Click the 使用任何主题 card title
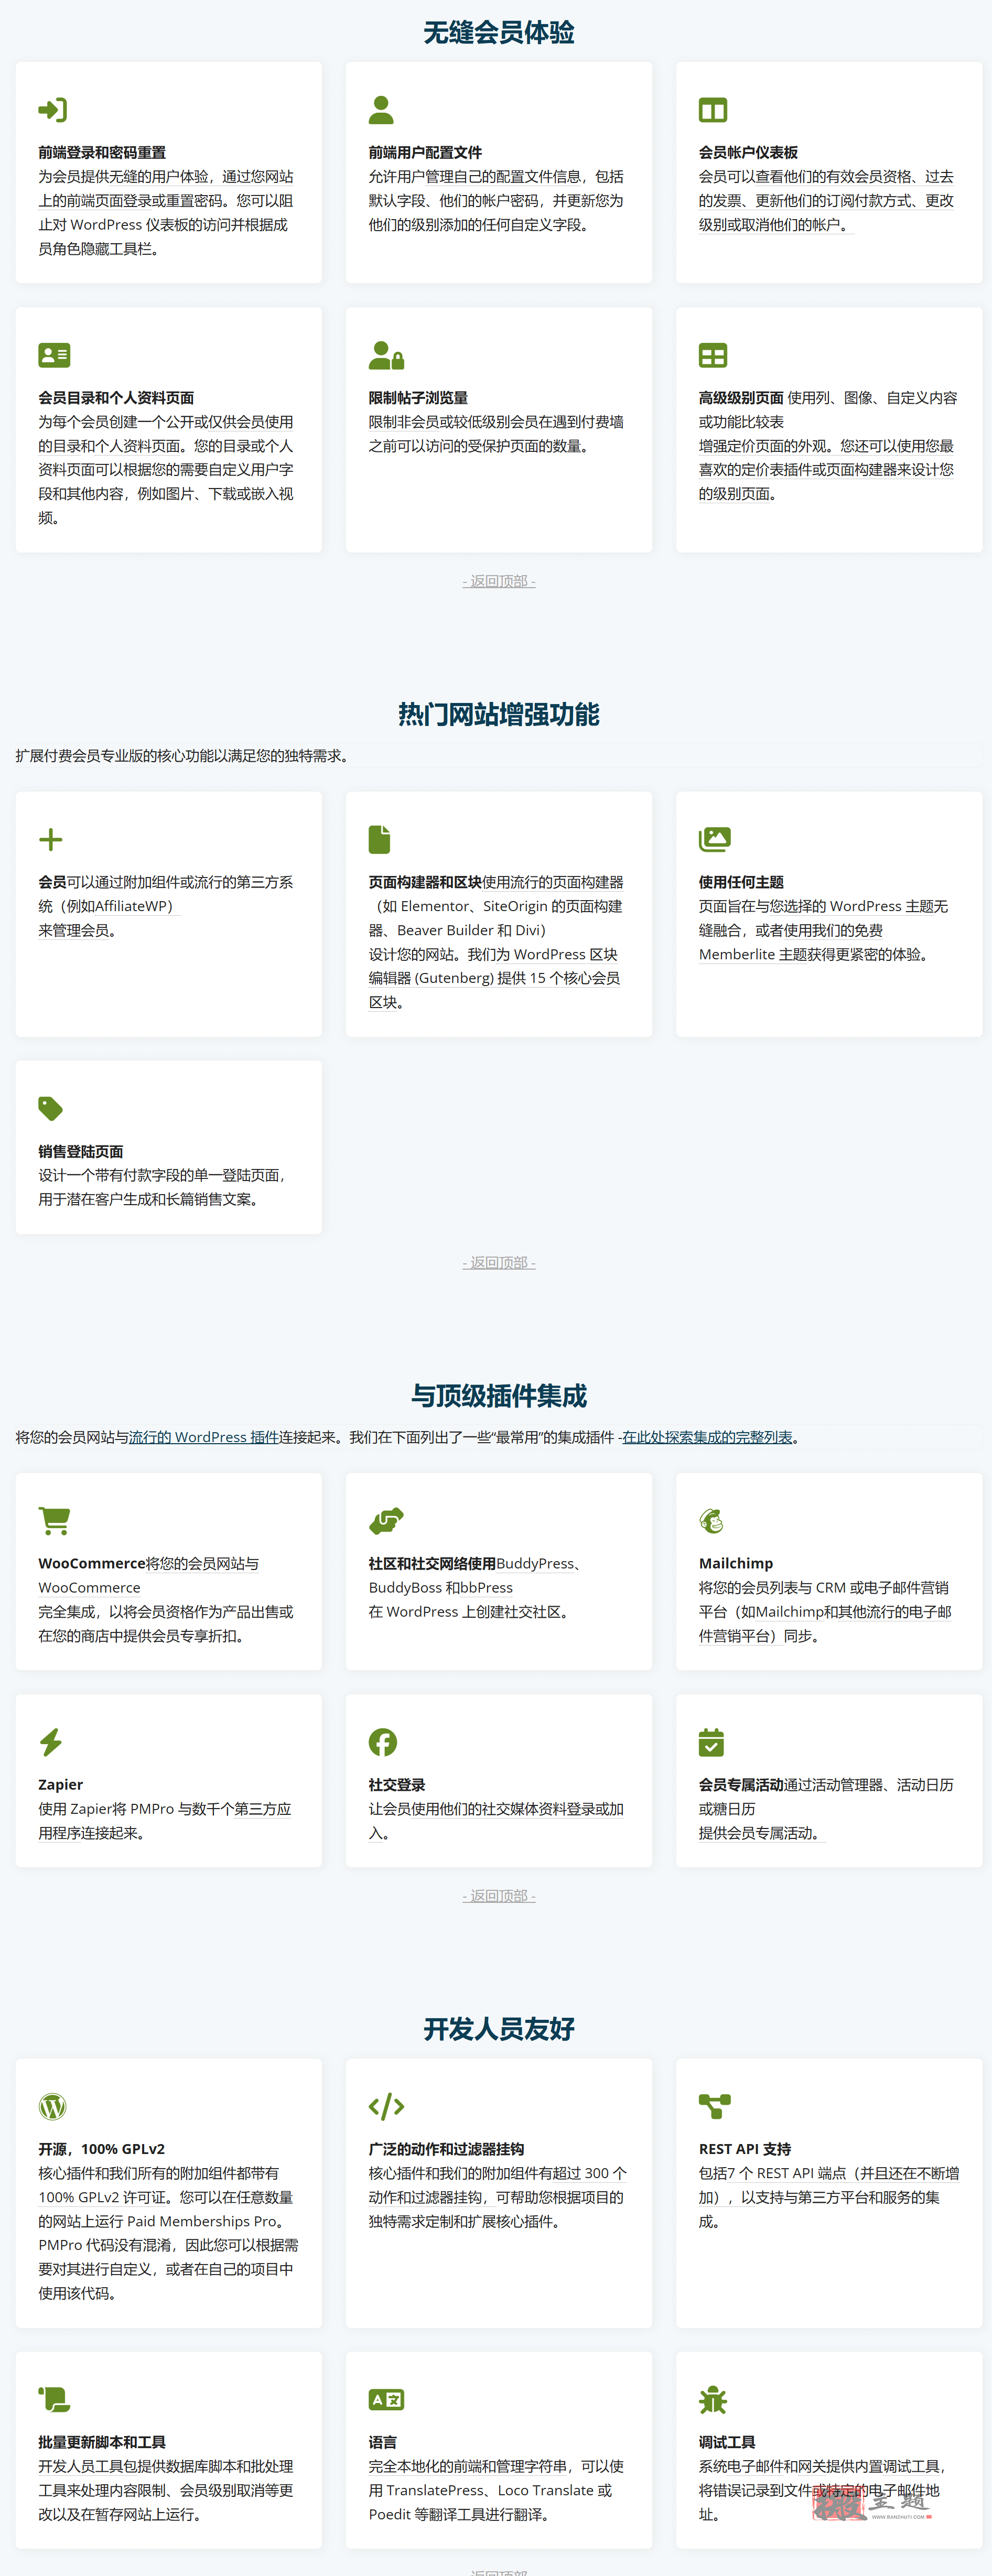The image size is (992, 2576). click(x=741, y=882)
